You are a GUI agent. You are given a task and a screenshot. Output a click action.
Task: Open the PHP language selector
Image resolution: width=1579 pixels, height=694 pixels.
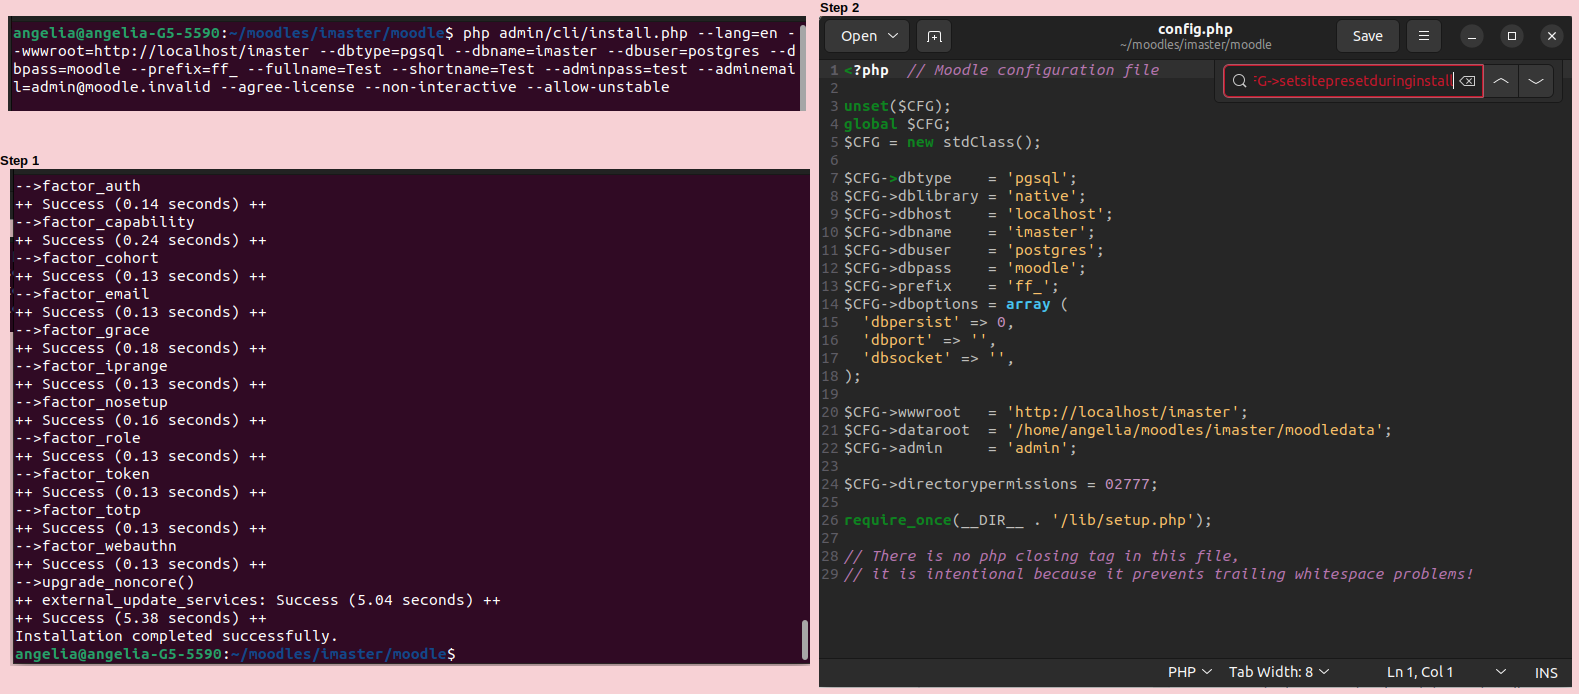coord(1190,672)
